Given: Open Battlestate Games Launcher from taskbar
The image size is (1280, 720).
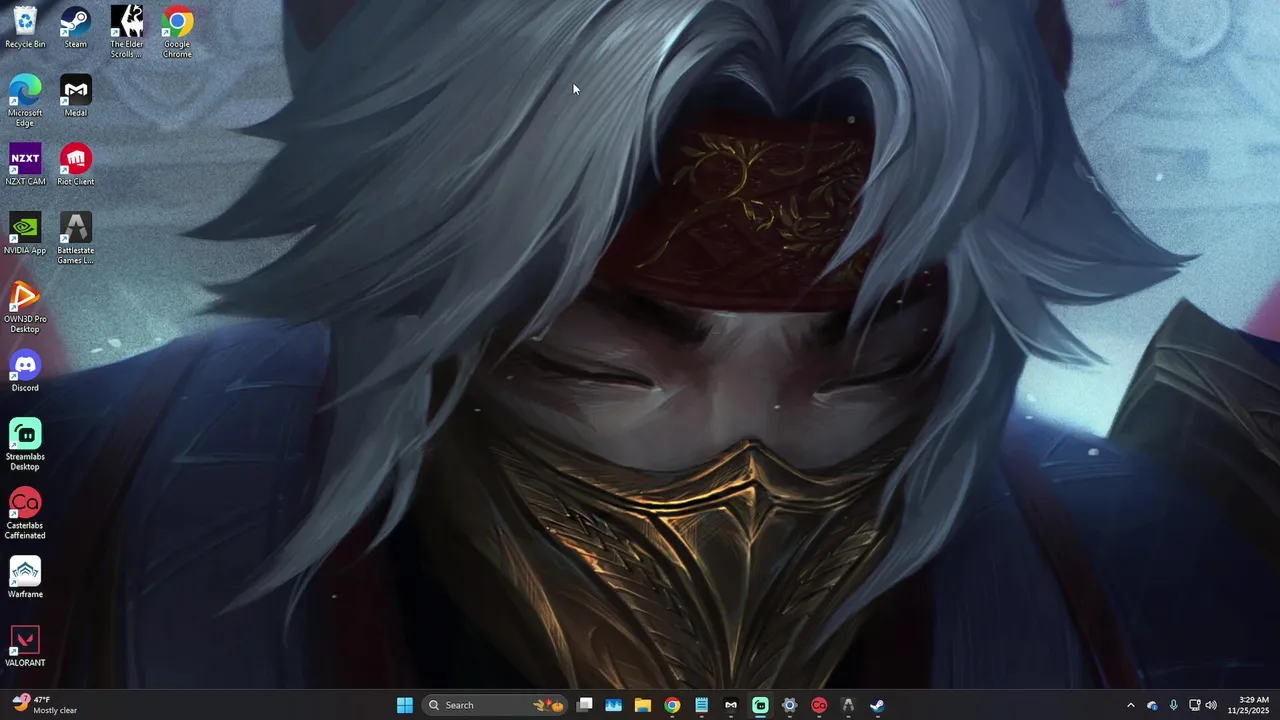Looking at the screenshot, I should pos(848,705).
